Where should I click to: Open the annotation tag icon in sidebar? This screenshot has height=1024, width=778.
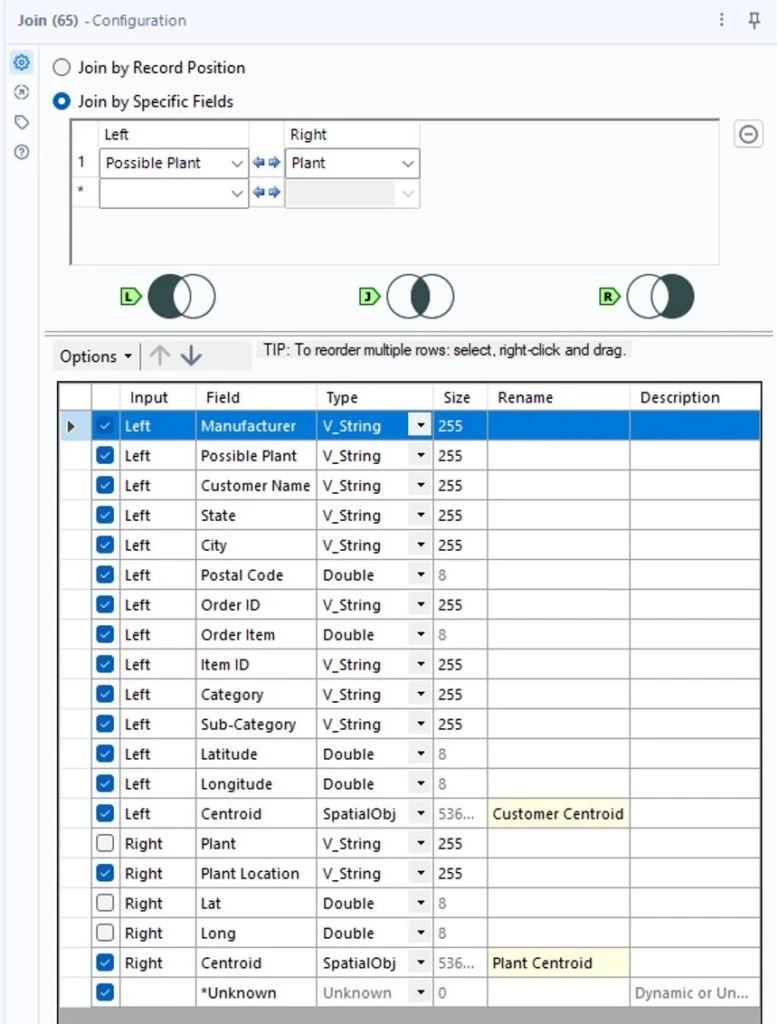pyautogui.click(x=21, y=122)
